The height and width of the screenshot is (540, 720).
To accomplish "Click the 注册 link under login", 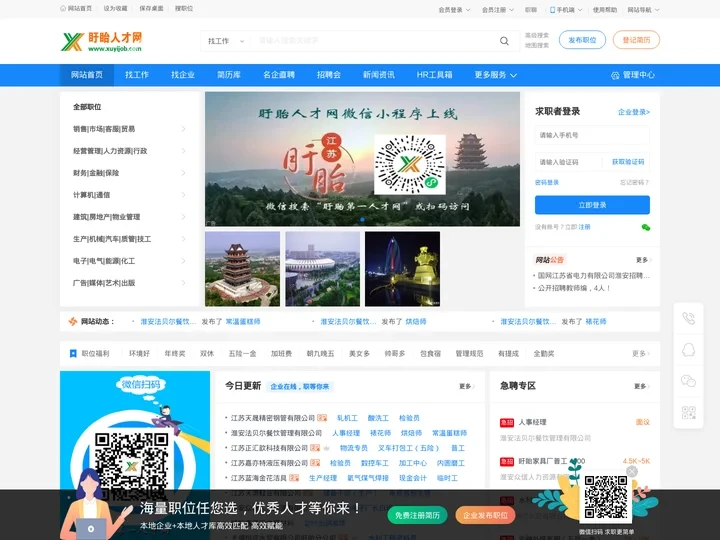I will (x=584, y=227).
